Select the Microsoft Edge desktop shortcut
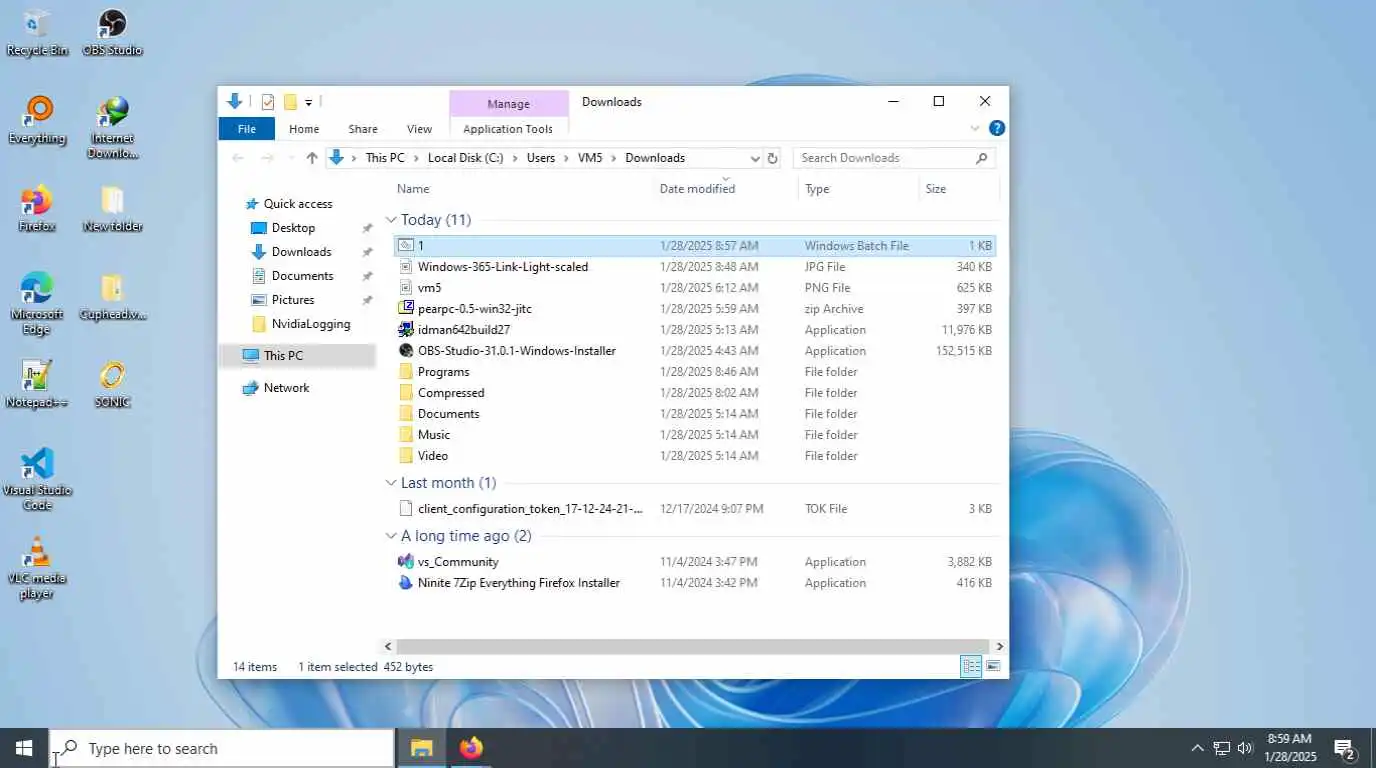This screenshot has height=768, width=1376. [37, 304]
